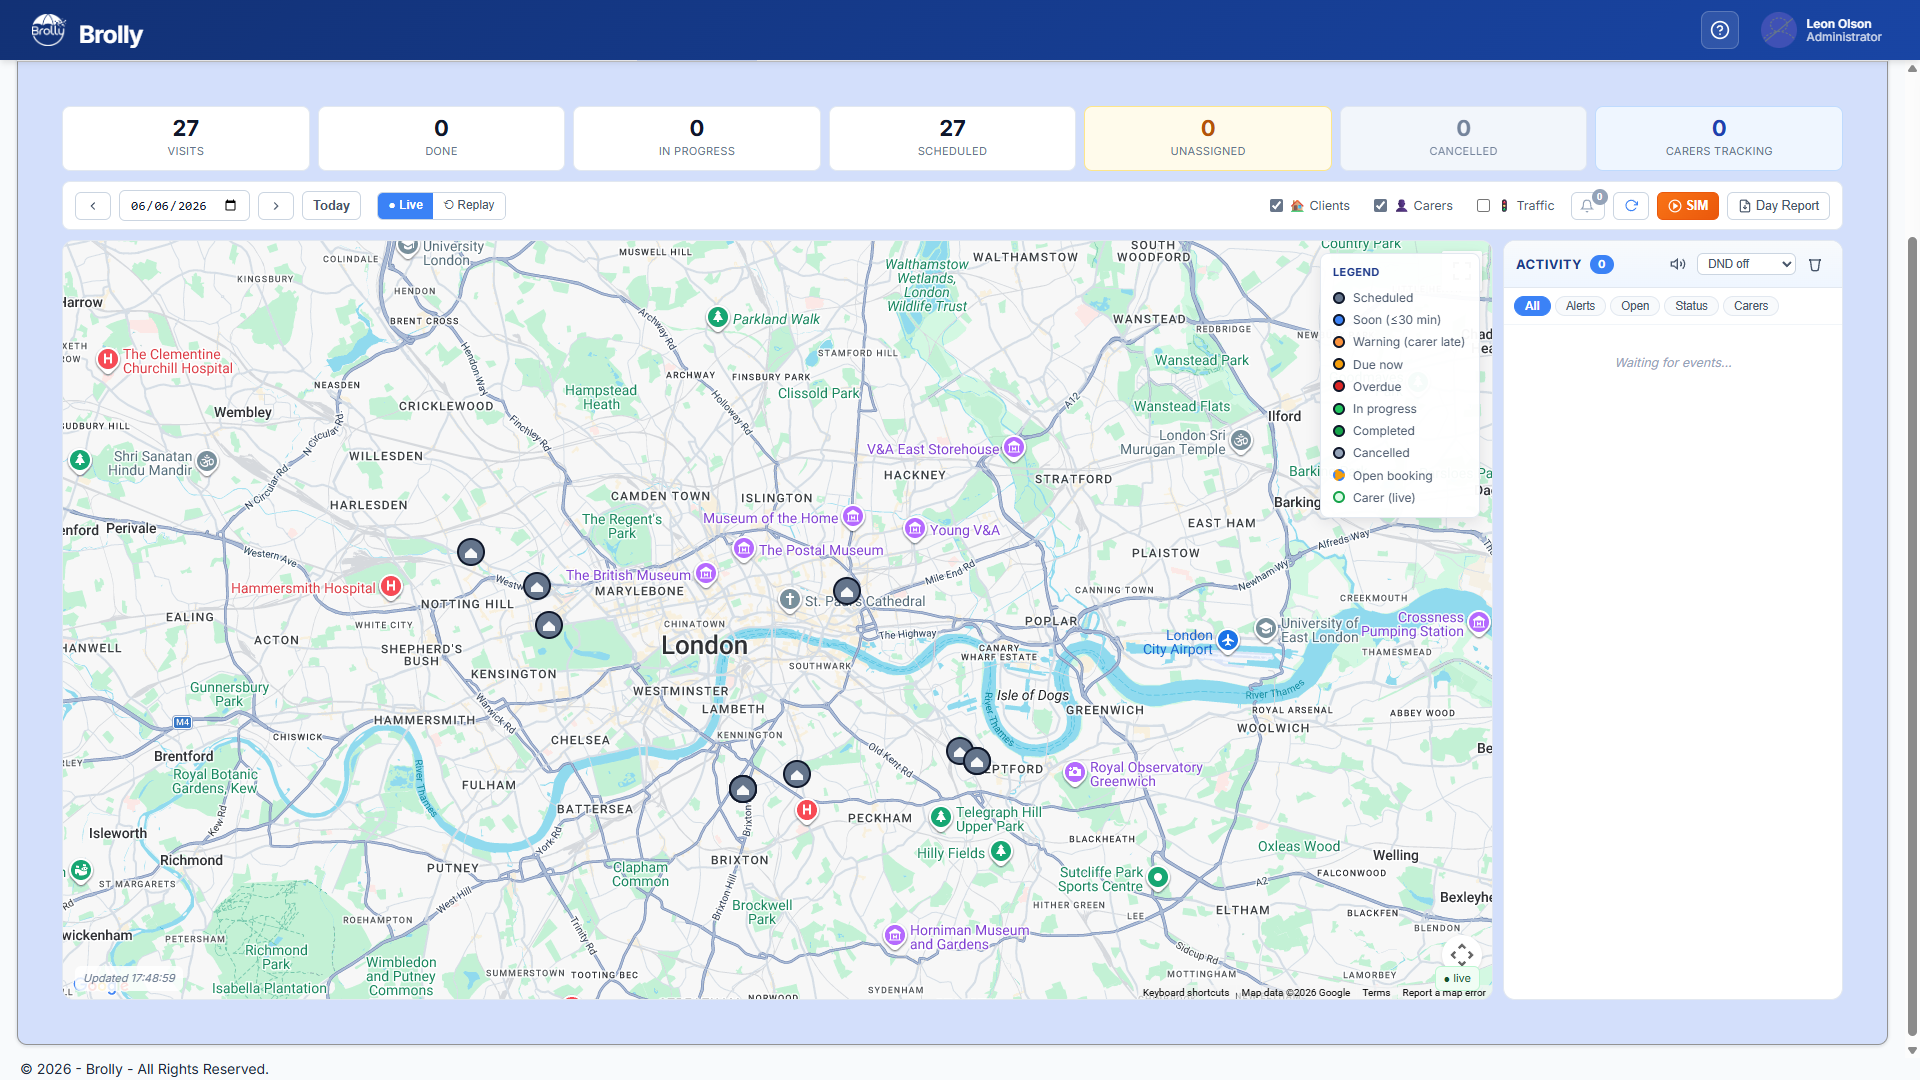Open map camera controls icon

click(x=1461, y=954)
